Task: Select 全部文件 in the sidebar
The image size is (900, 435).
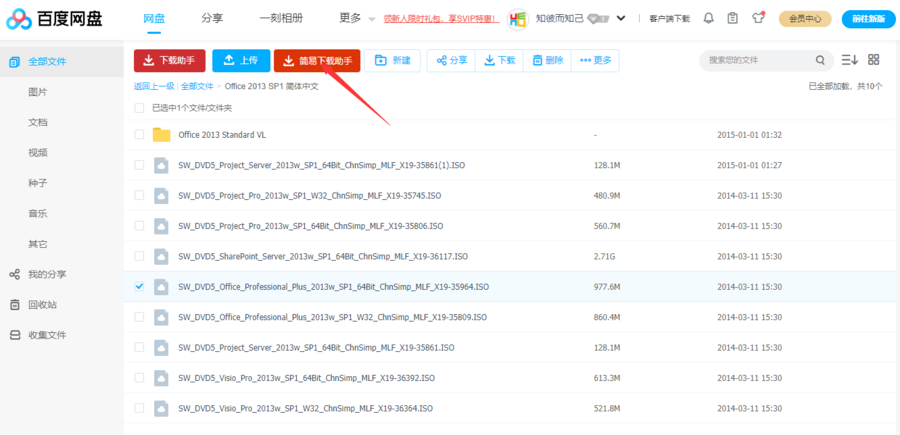Action: tap(61, 61)
